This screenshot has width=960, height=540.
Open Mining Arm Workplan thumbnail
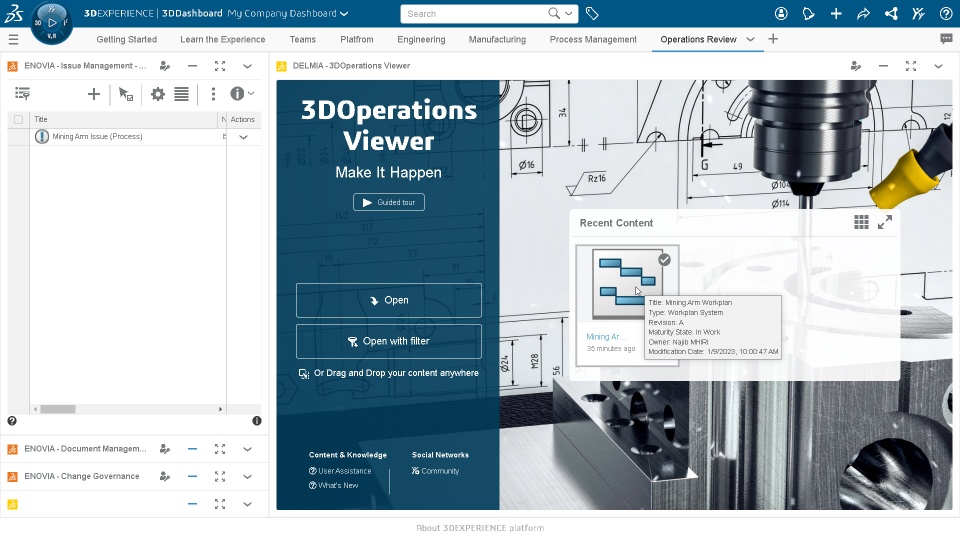pos(628,283)
